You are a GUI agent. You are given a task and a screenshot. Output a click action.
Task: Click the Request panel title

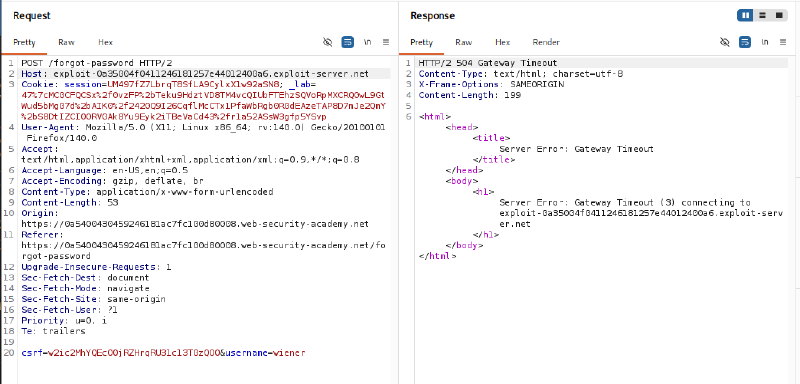click(x=32, y=16)
